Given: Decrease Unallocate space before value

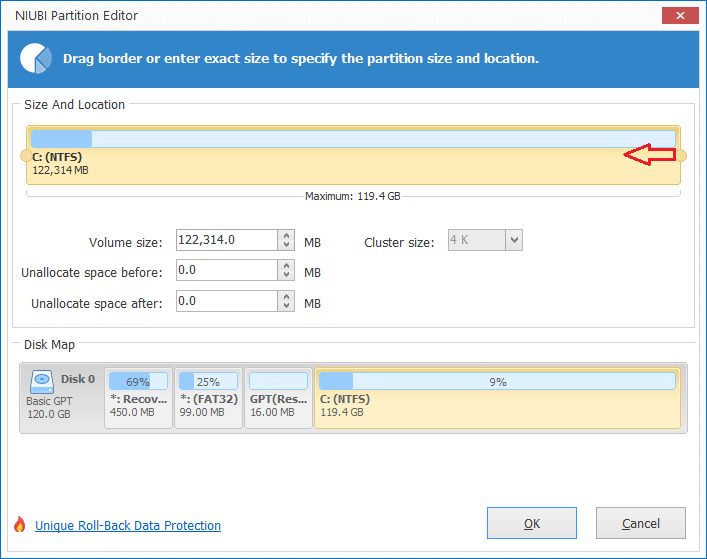Looking at the screenshot, I should 286,275.
